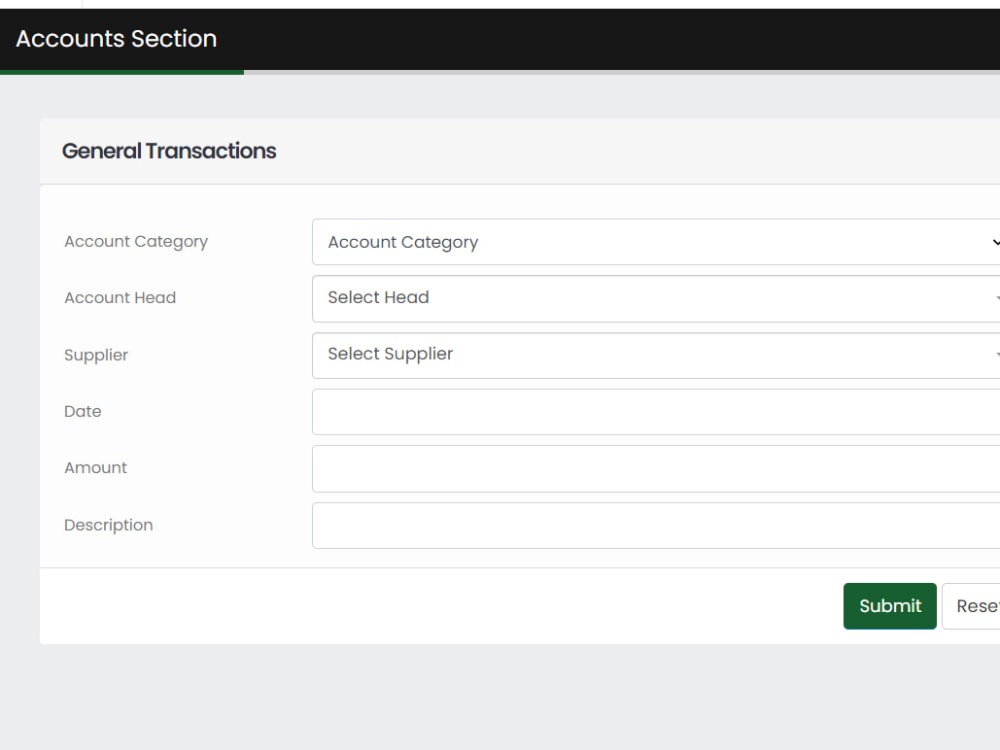1000x750 pixels.
Task: Click the green Submit button
Action: [x=890, y=606]
